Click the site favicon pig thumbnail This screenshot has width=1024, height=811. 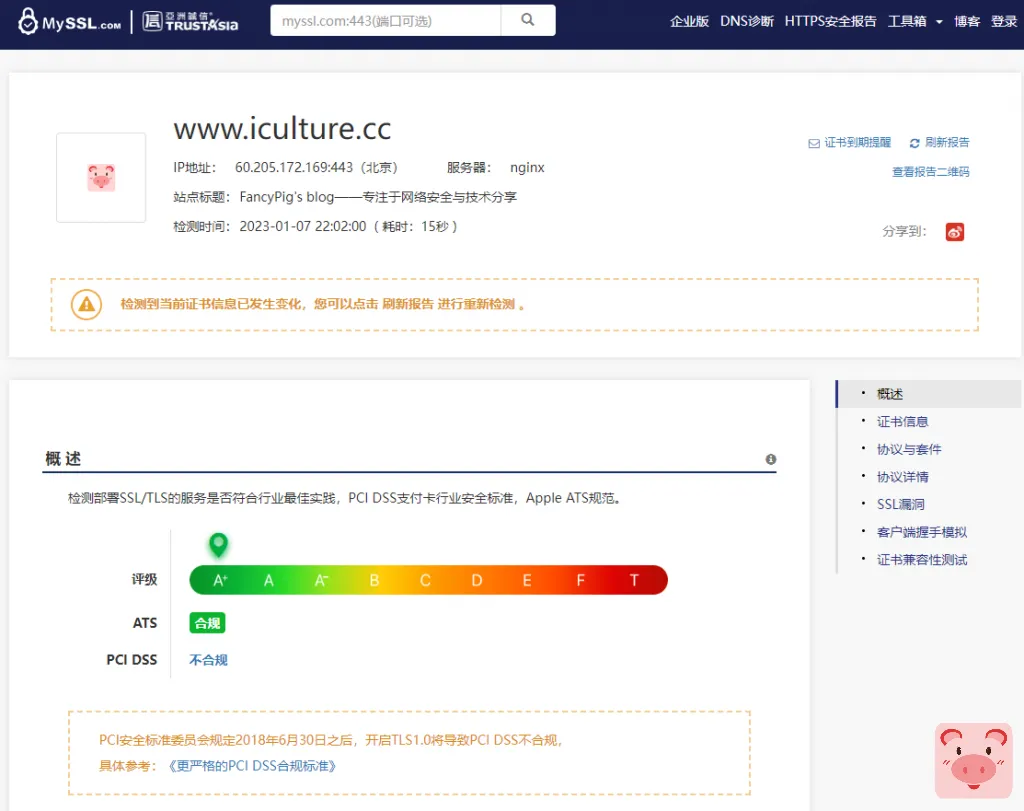[x=101, y=178]
